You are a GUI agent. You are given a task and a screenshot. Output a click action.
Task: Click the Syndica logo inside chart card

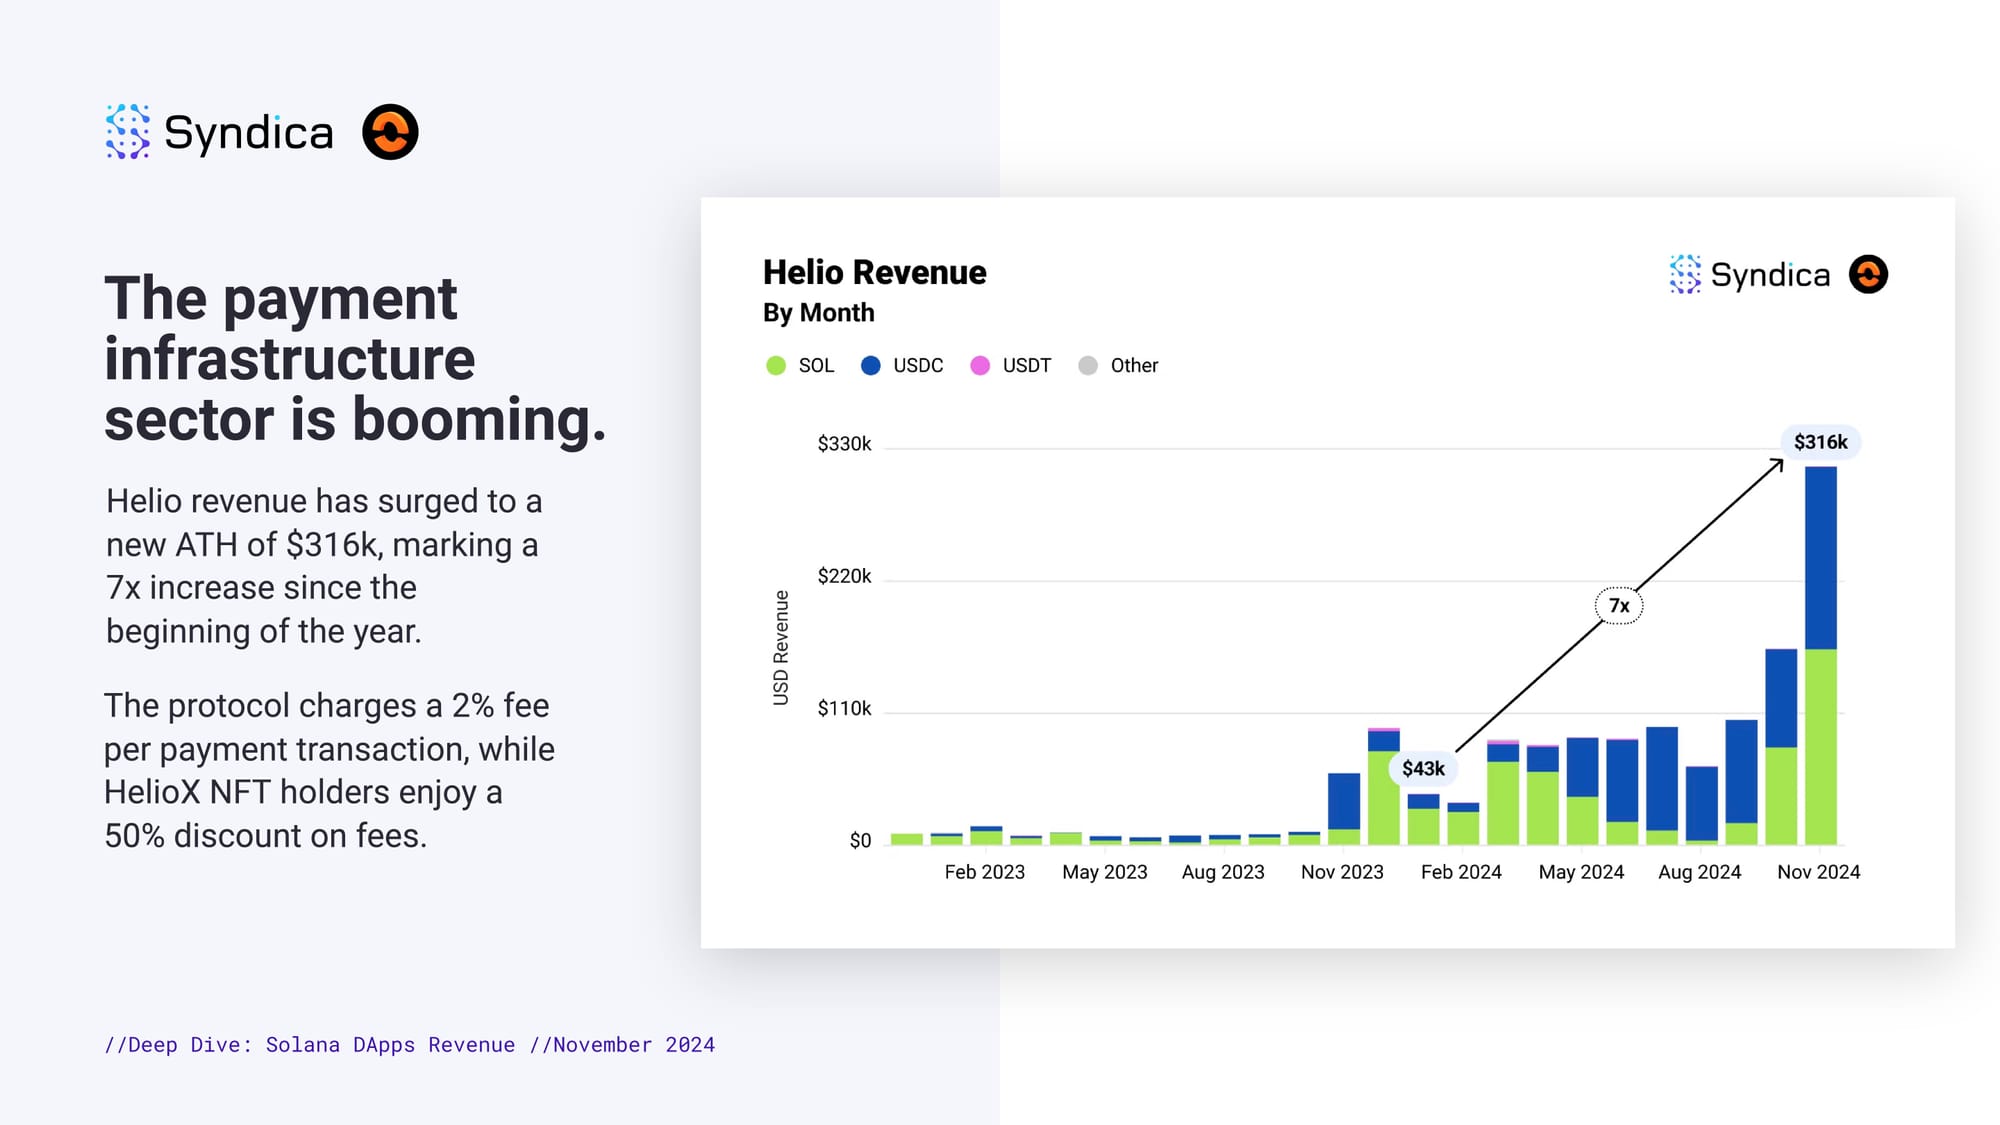pyautogui.click(x=1685, y=274)
